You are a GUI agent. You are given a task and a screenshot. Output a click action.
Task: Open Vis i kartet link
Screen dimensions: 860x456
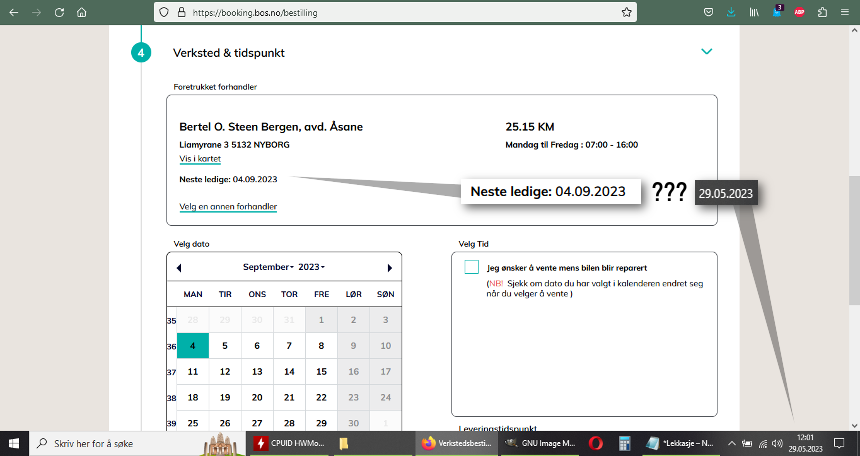[x=200, y=159]
